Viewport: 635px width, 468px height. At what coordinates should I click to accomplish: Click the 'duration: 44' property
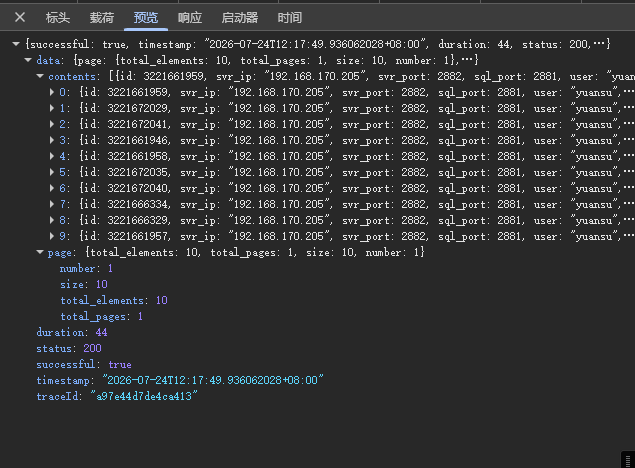(x=72, y=332)
